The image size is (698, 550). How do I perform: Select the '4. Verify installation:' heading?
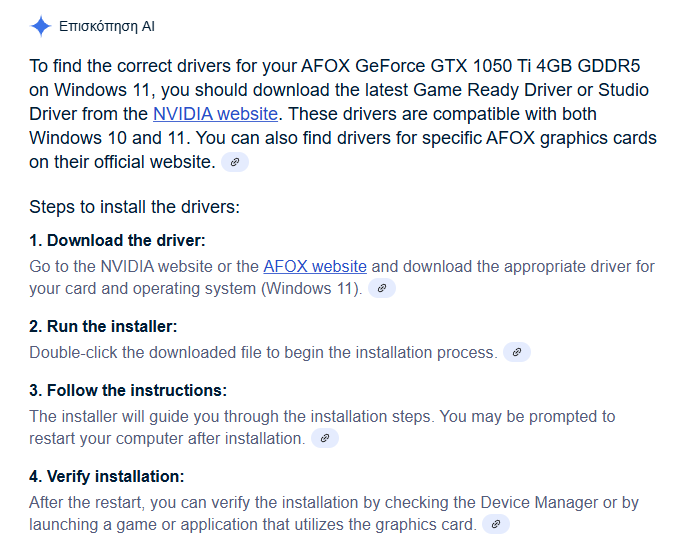(x=107, y=476)
